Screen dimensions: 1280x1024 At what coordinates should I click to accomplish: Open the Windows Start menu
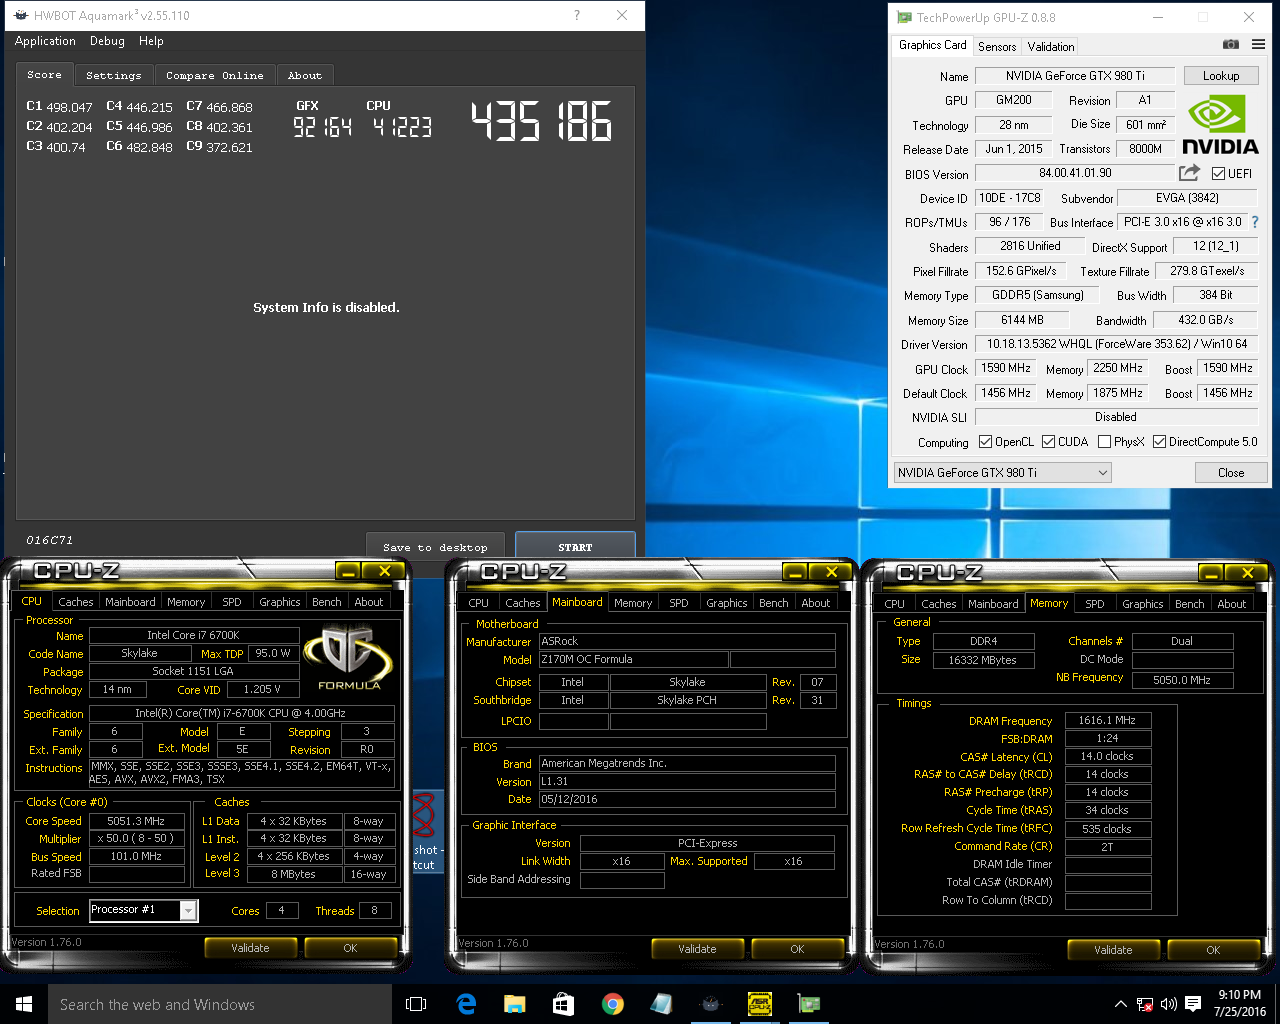click(24, 1004)
